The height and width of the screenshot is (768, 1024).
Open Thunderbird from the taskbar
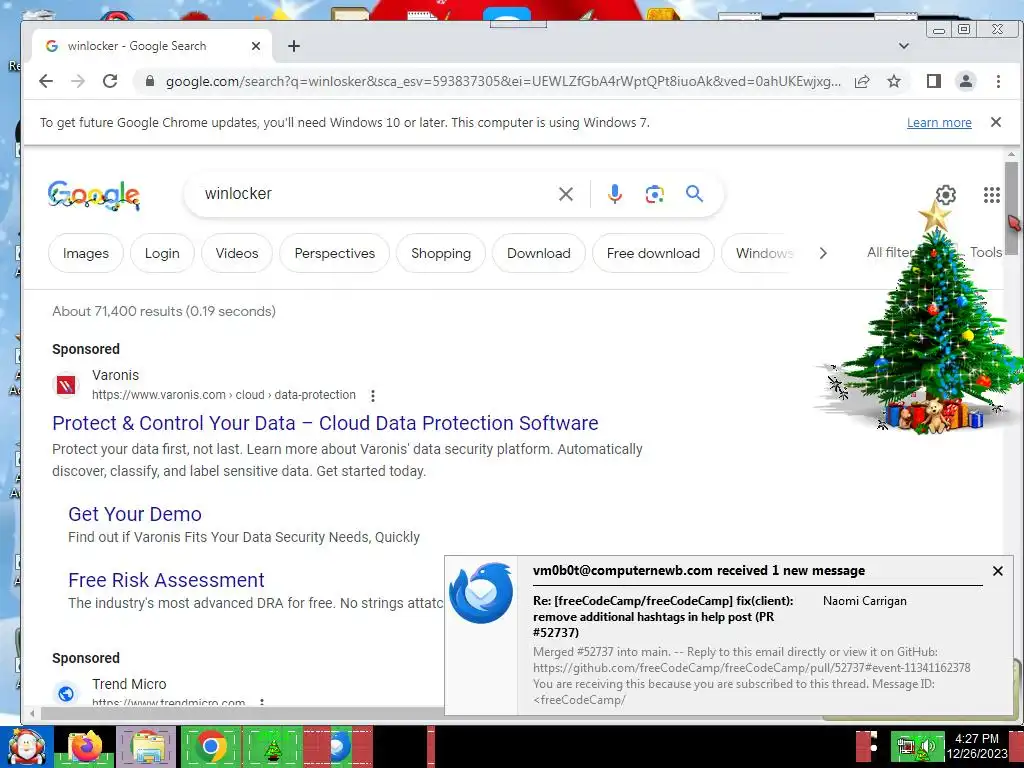[x=338, y=747]
